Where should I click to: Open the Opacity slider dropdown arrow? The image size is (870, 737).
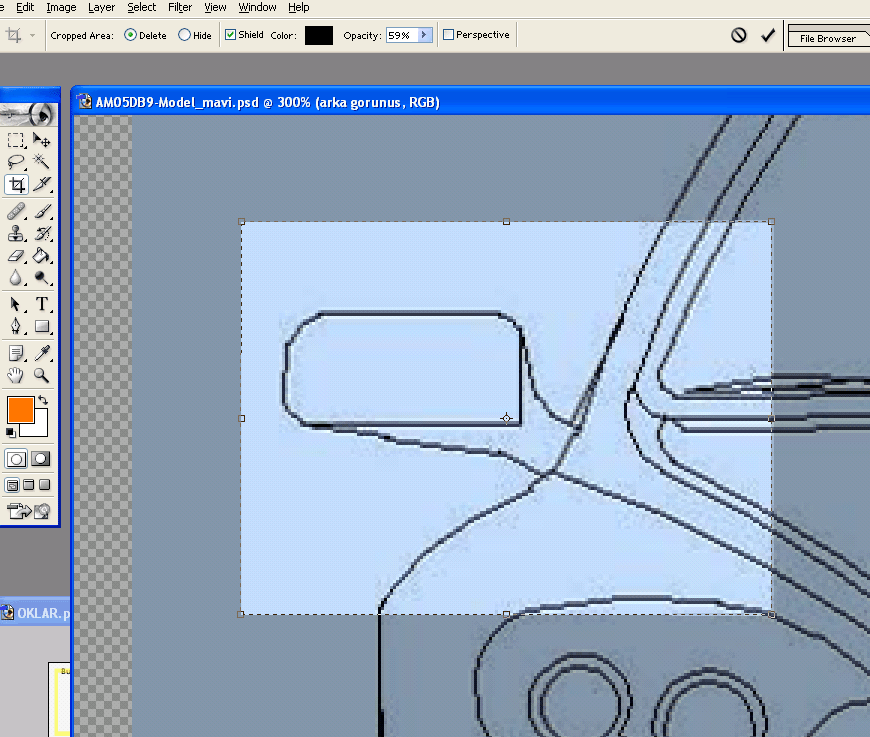pos(424,35)
